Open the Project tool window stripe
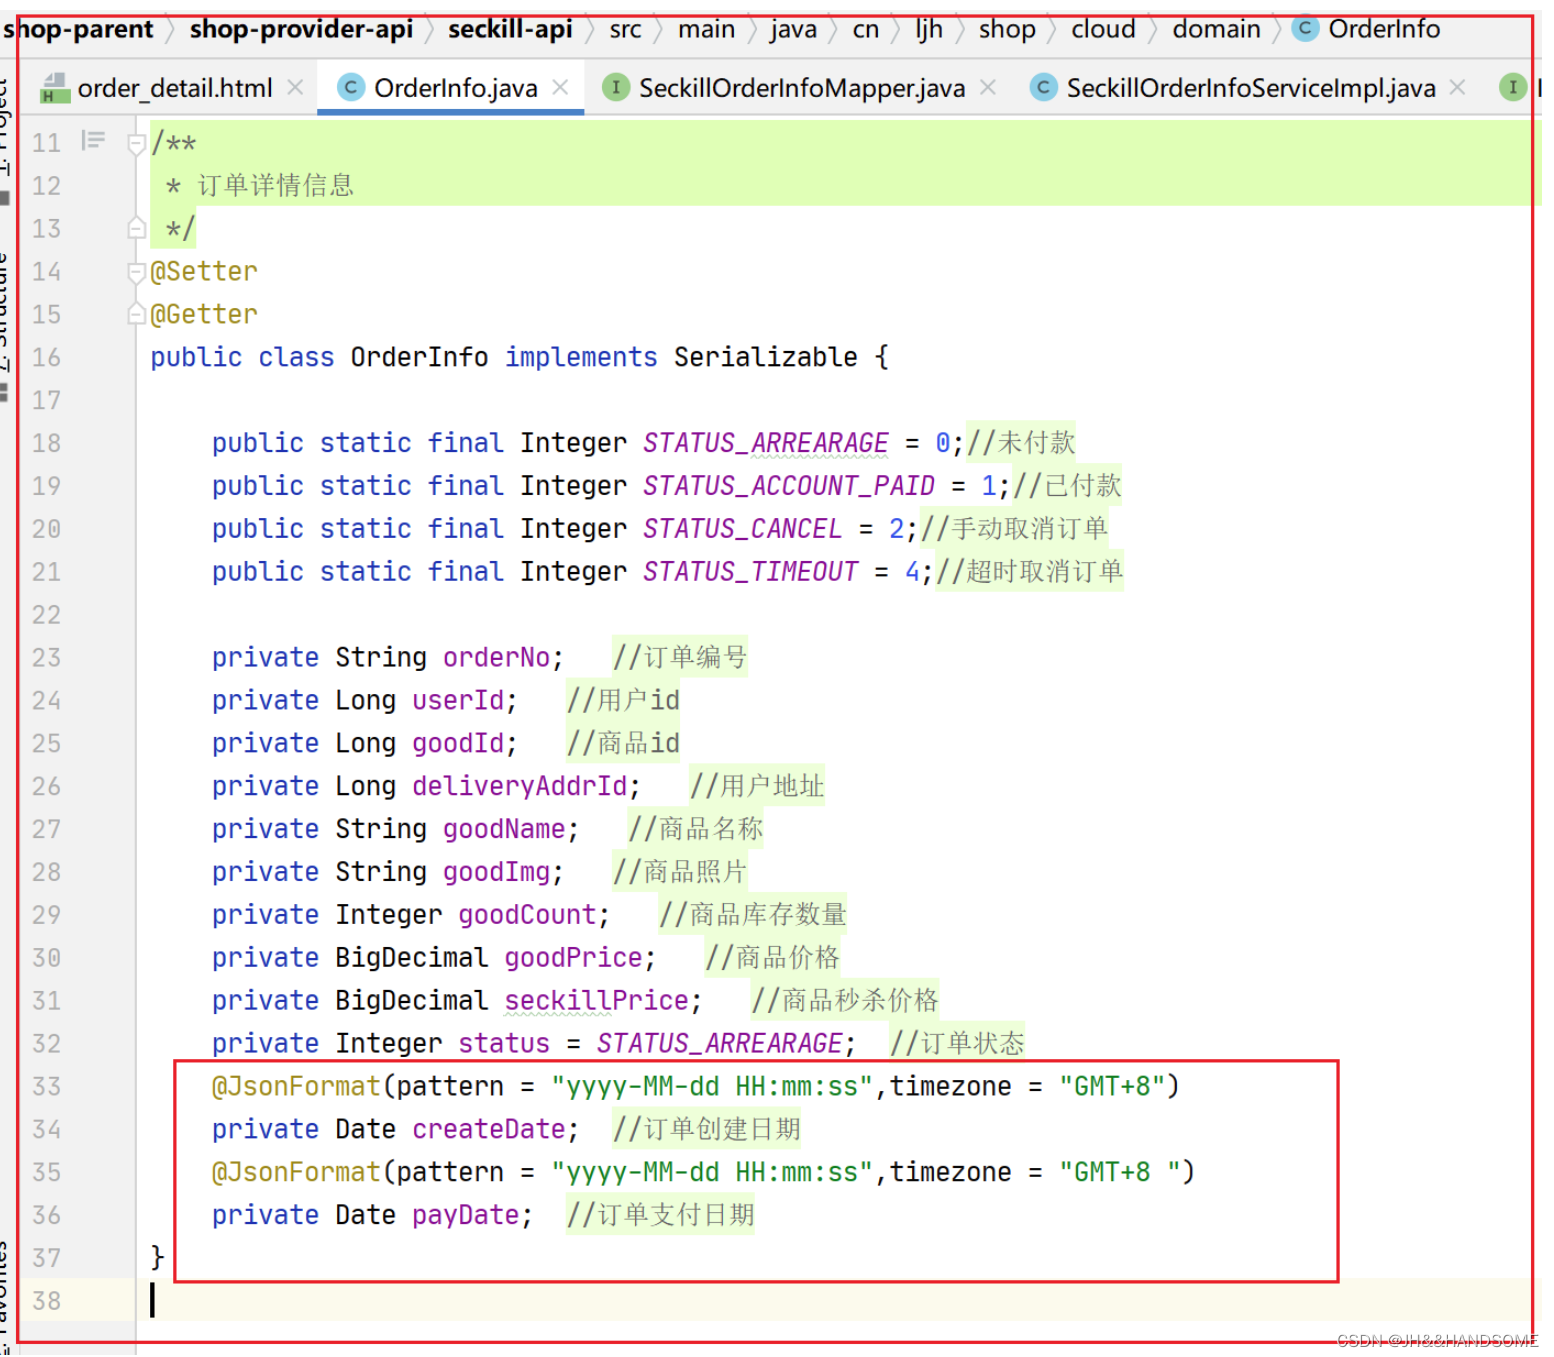Screen dimensions: 1554x1357 click(5, 140)
